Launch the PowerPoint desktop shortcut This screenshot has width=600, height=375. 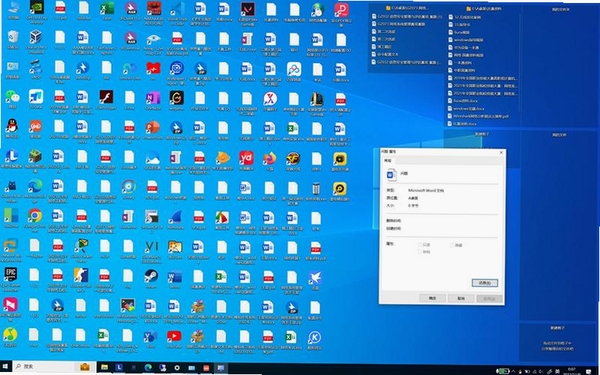click(152, 128)
